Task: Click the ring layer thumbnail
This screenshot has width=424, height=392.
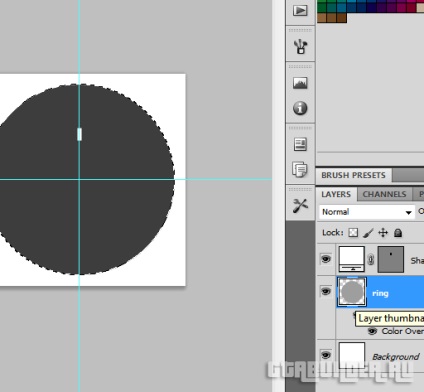Action: tap(352, 292)
